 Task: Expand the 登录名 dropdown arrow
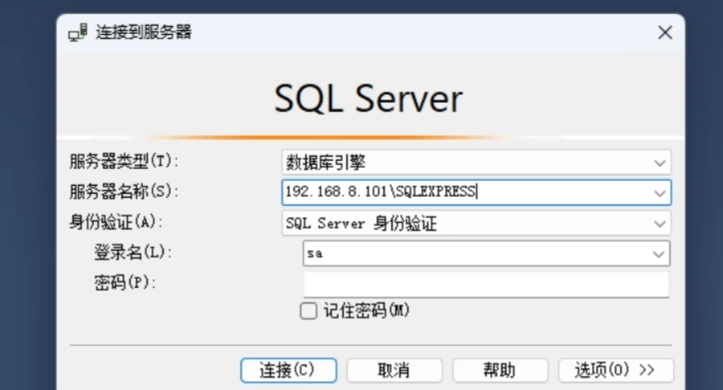click(658, 254)
